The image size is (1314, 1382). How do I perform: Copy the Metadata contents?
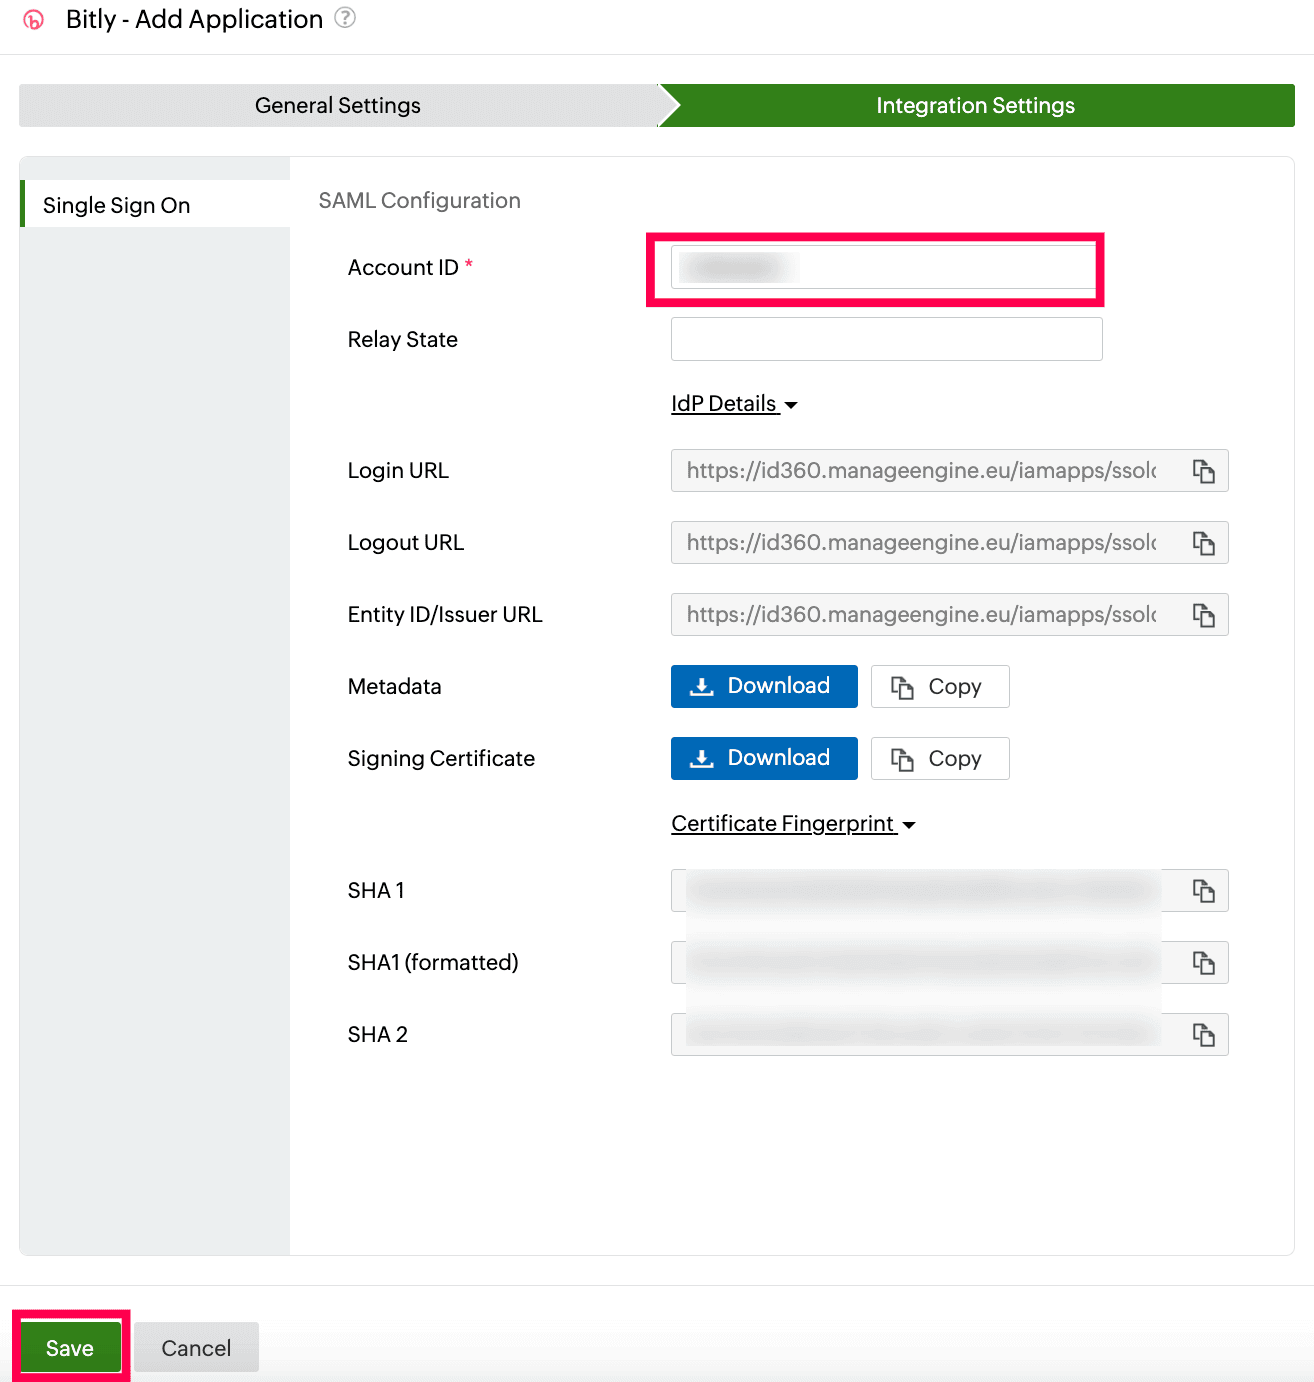point(940,687)
